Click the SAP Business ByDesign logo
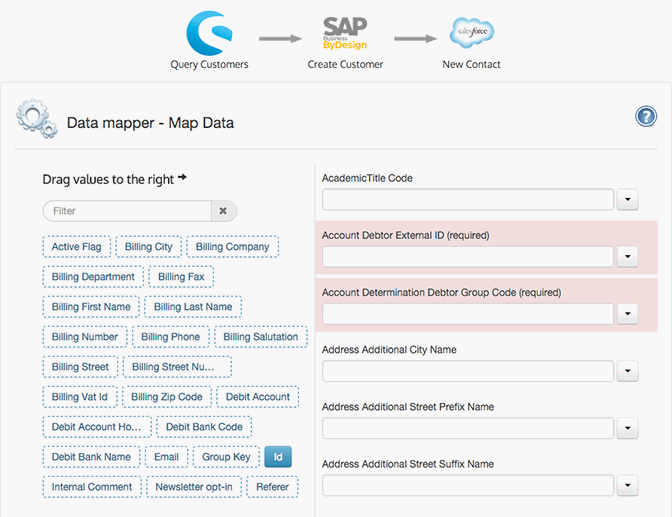672x517 pixels. click(345, 33)
